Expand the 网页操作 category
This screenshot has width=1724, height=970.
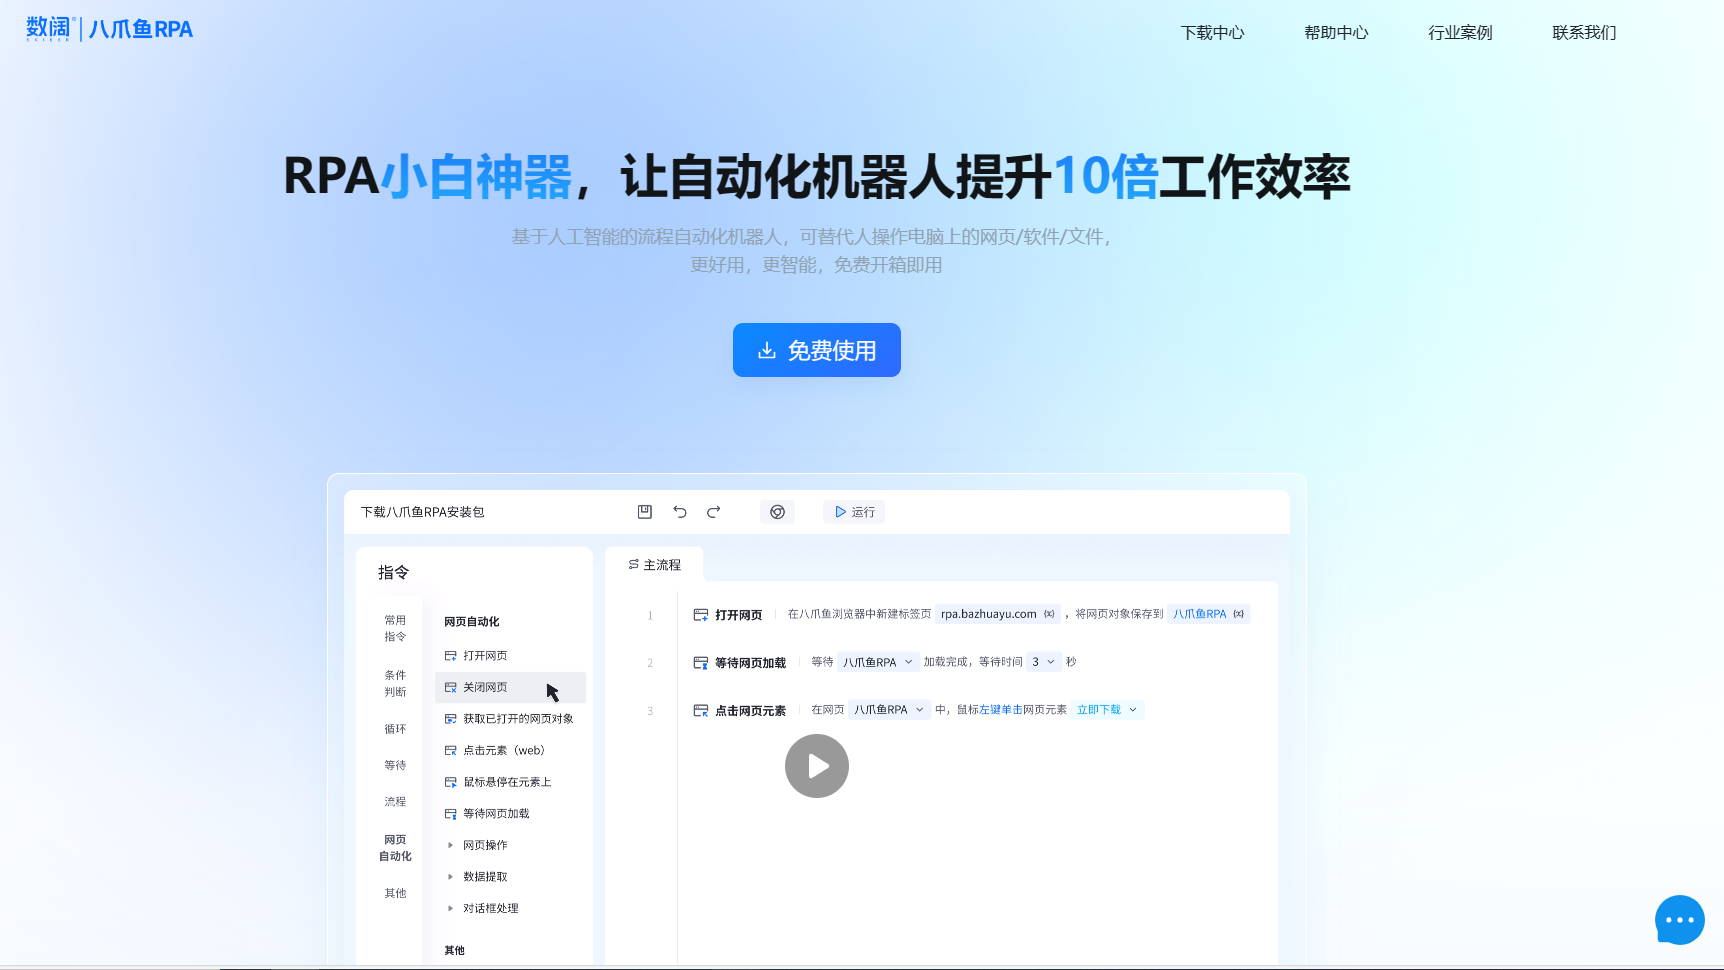tap(484, 844)
